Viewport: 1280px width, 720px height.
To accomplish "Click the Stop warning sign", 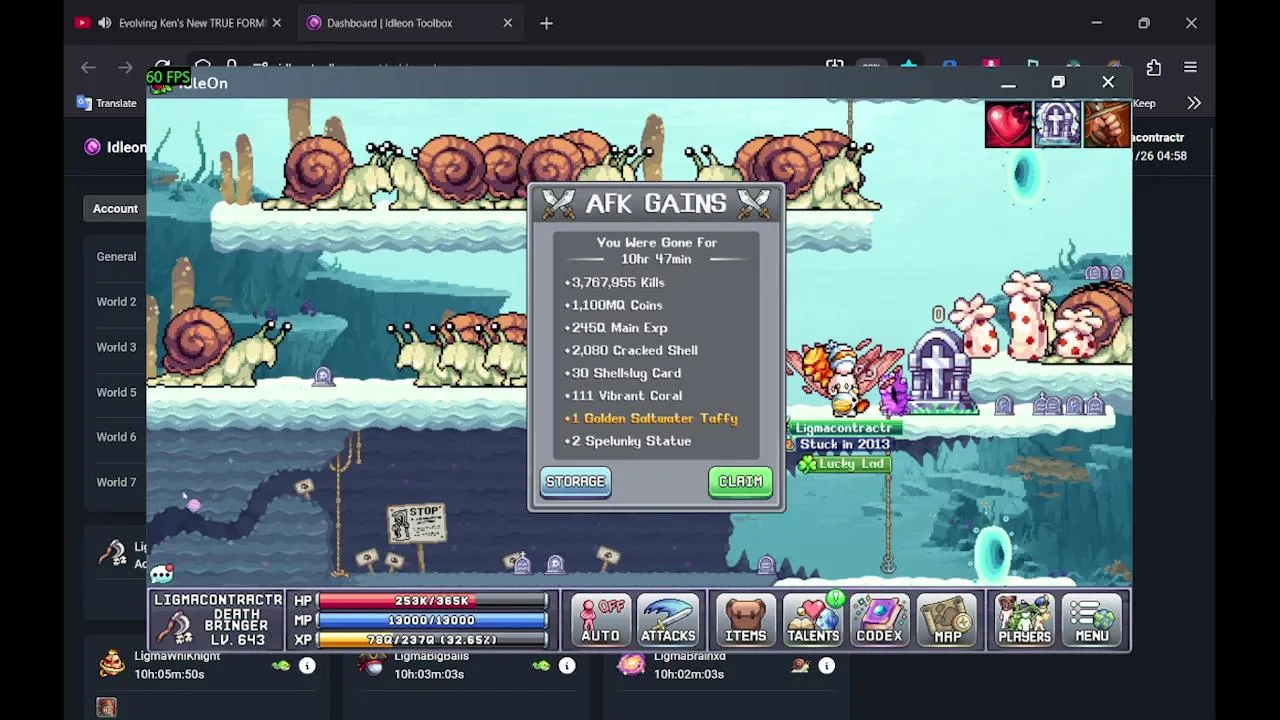I will tap(417, 524).
